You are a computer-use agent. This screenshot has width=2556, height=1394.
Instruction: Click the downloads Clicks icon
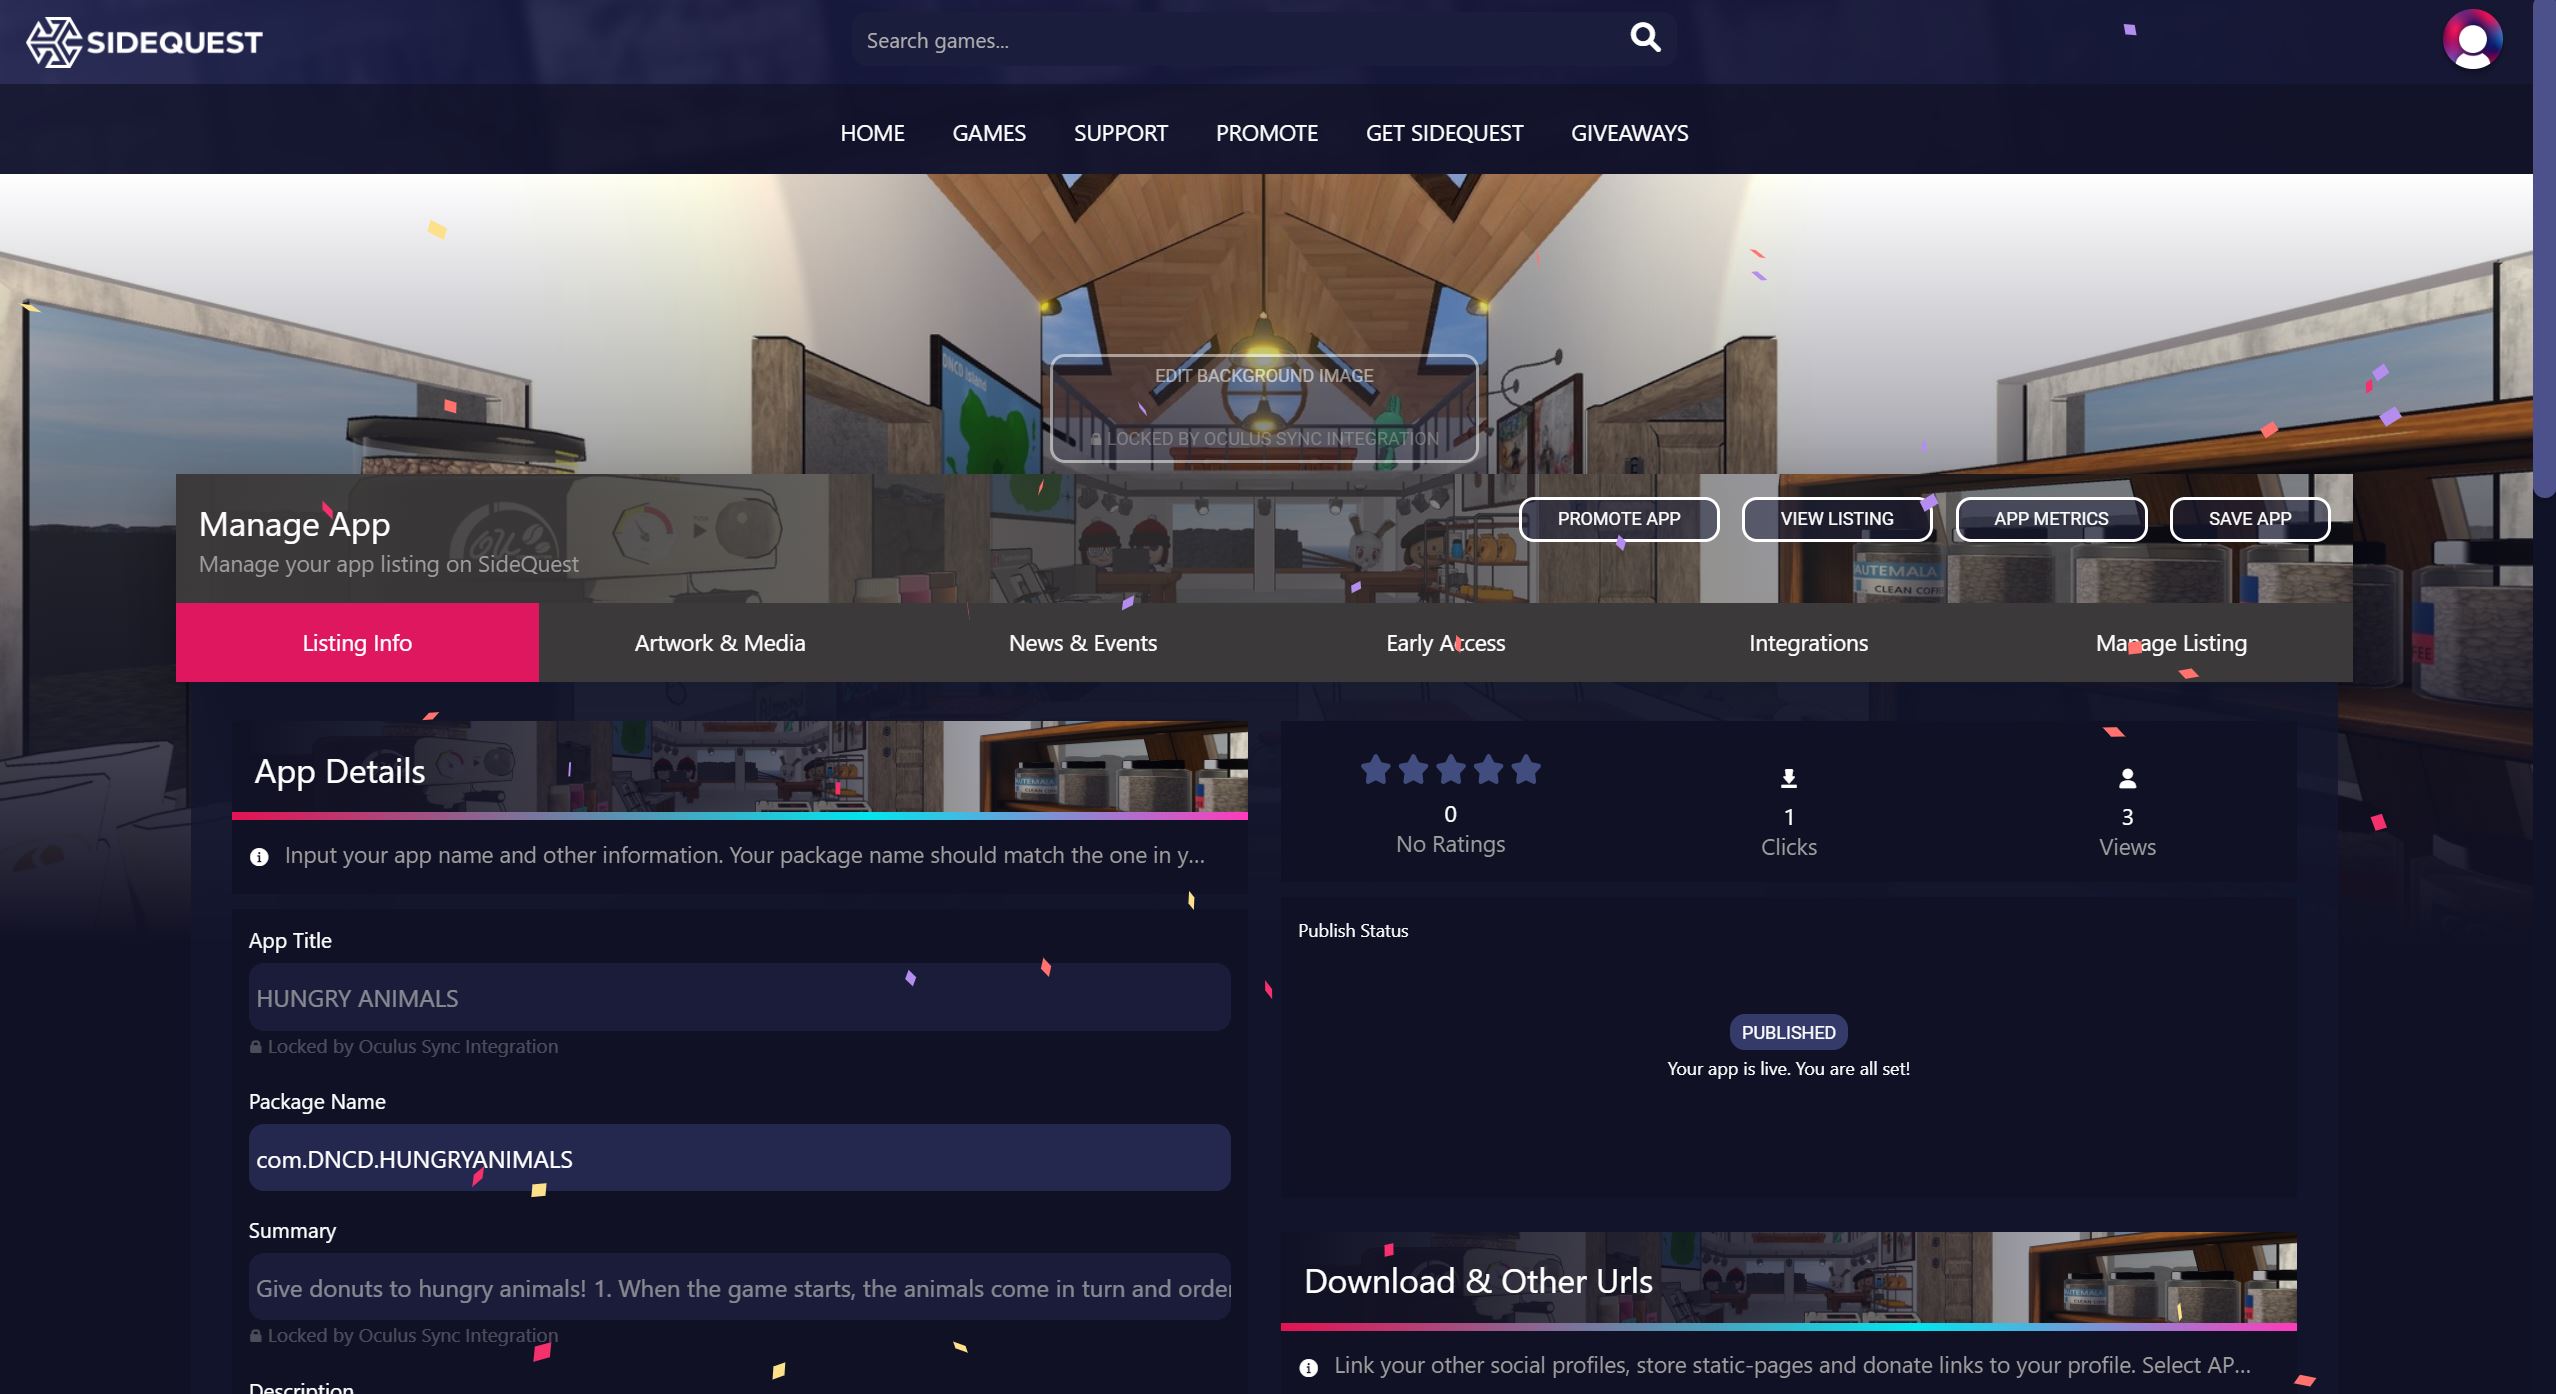pyautogui.click(x=1789, y=778)
